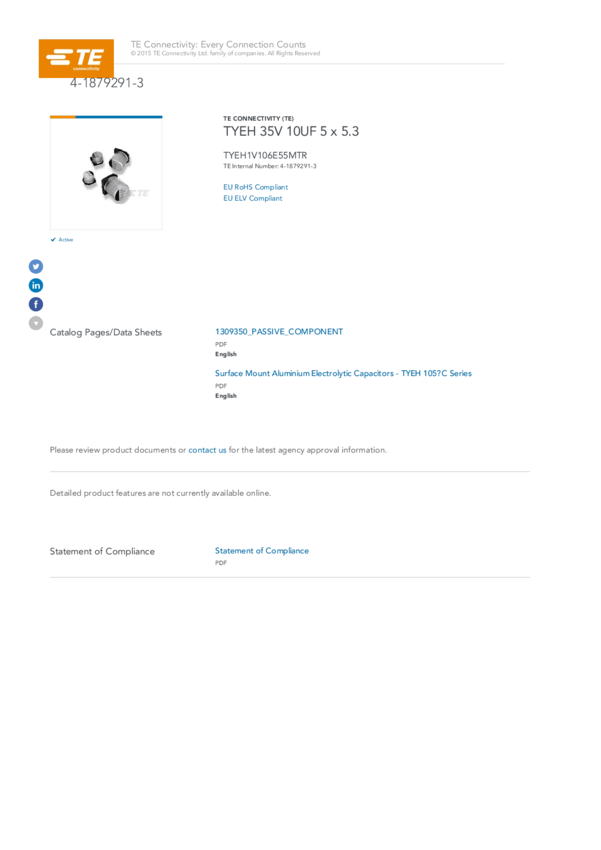Viewport: 601px width, 850px height.
Task: Share page via LinkedIn icon
Action: coord(36,285)
